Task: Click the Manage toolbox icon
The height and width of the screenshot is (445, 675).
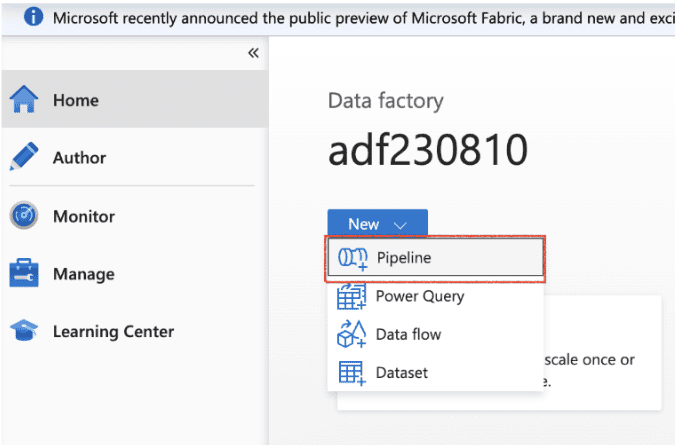Action: tap(24, 274)
